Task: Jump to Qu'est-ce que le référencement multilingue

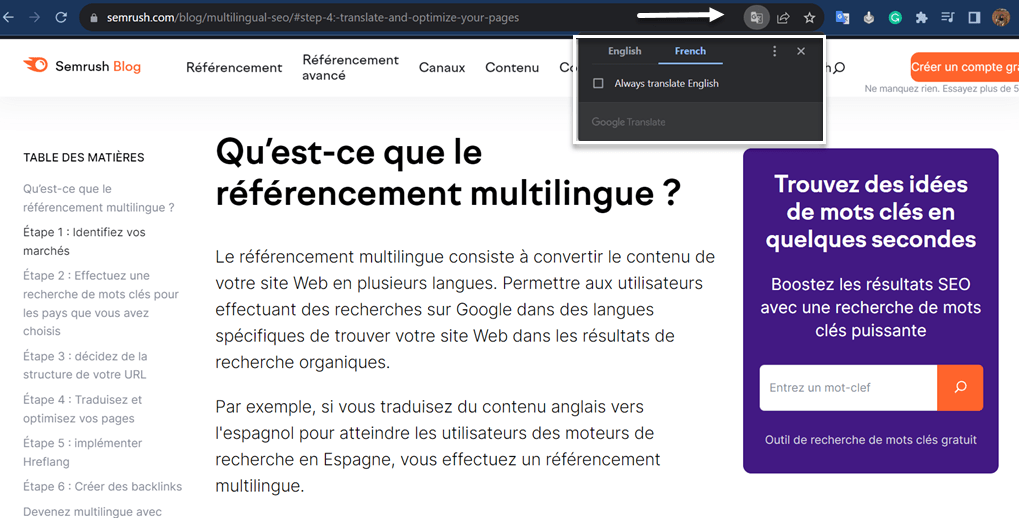Action: pos(99,198)
